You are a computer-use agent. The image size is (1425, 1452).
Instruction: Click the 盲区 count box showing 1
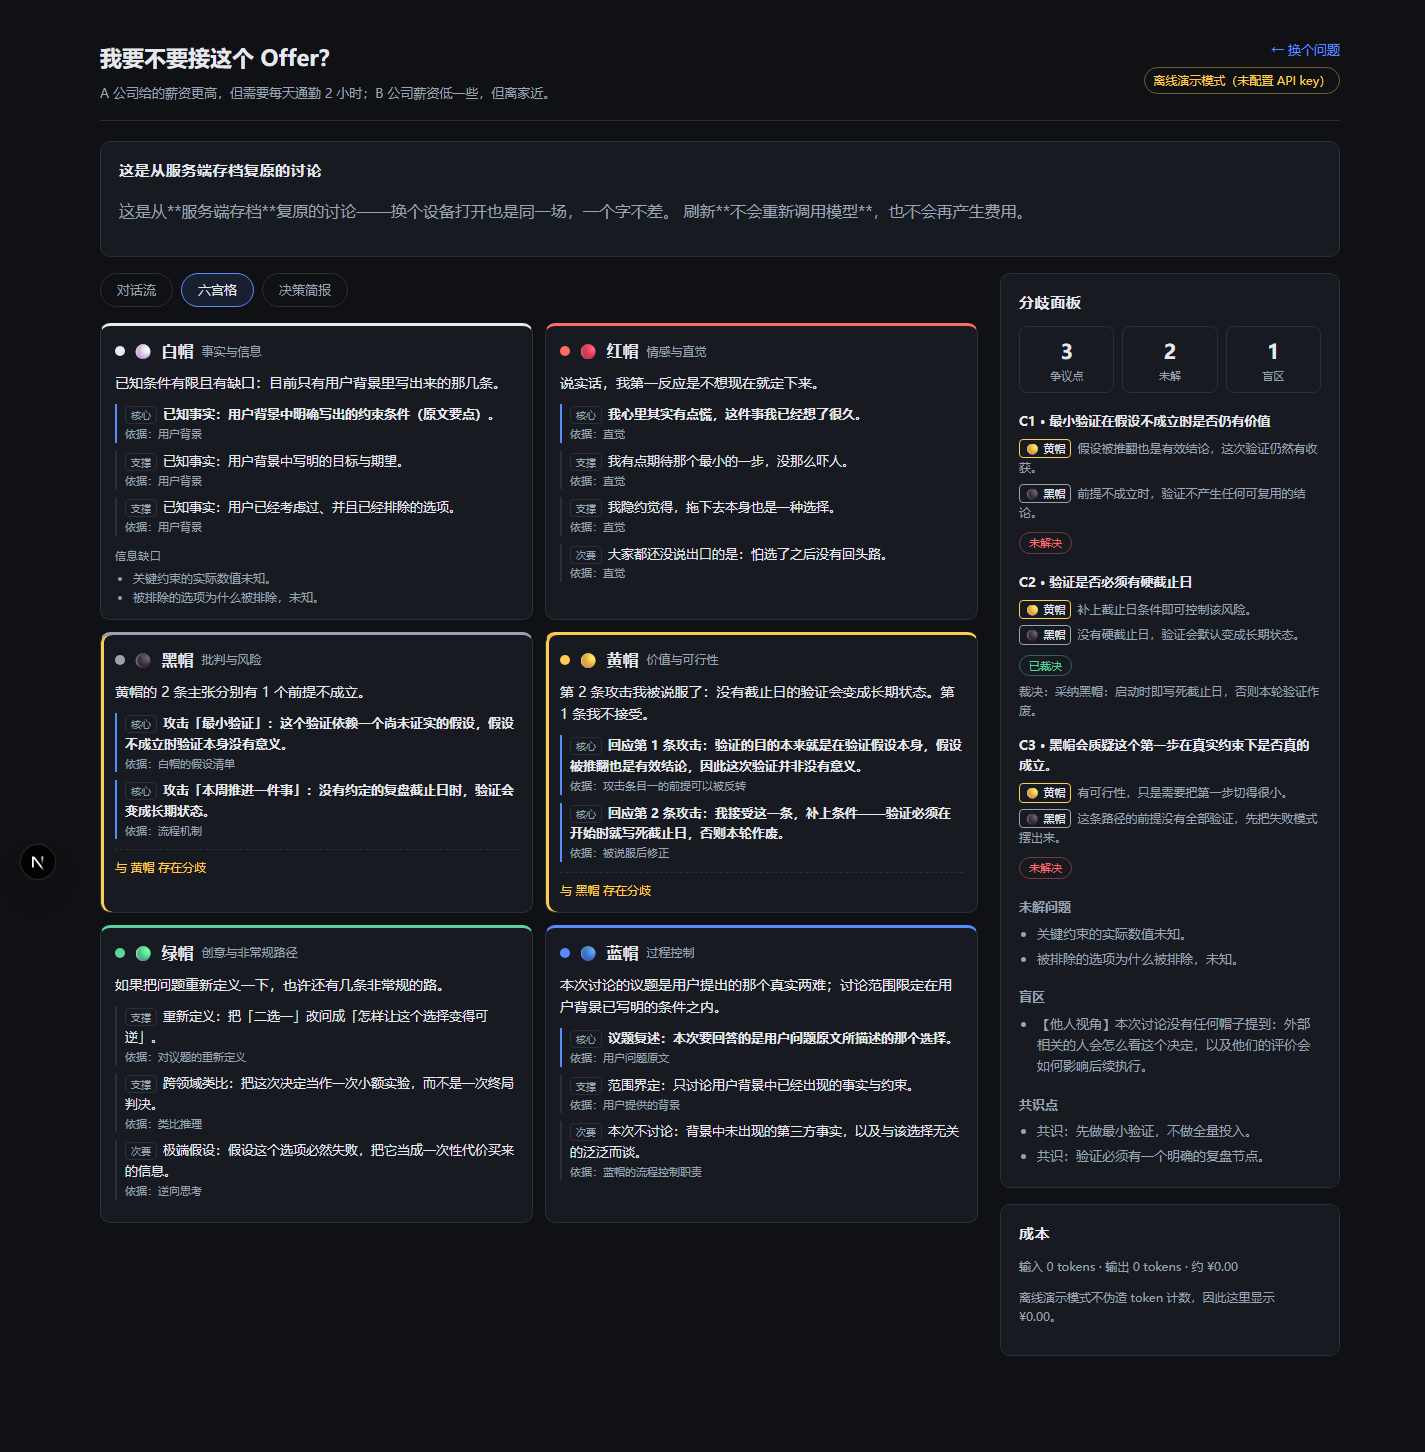tap(1273, 360)
